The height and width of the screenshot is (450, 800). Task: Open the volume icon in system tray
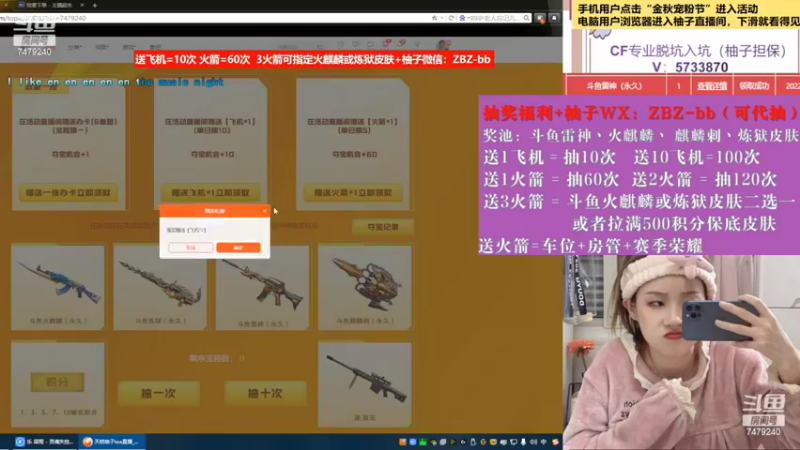pyautogui.click(x=533, y=442)
